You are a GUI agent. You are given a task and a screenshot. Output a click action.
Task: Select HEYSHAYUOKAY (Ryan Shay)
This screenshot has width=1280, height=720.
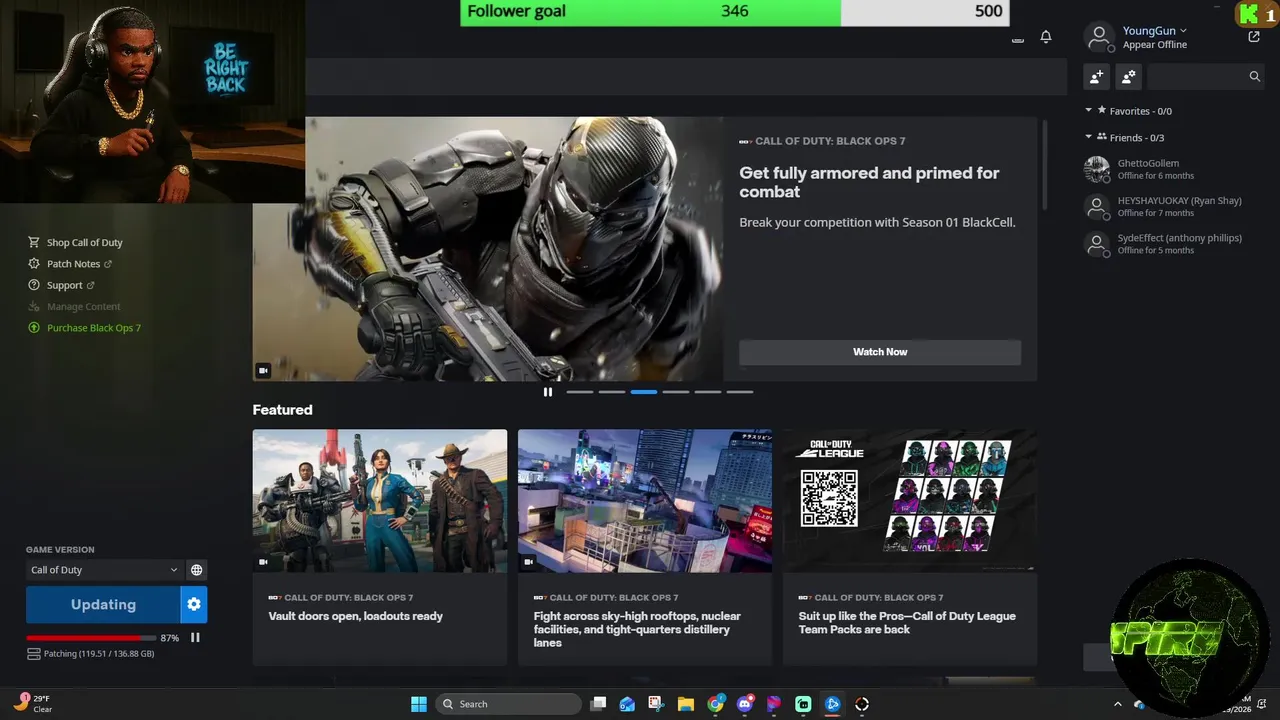pyautogui.click(x=1179, y=200)
